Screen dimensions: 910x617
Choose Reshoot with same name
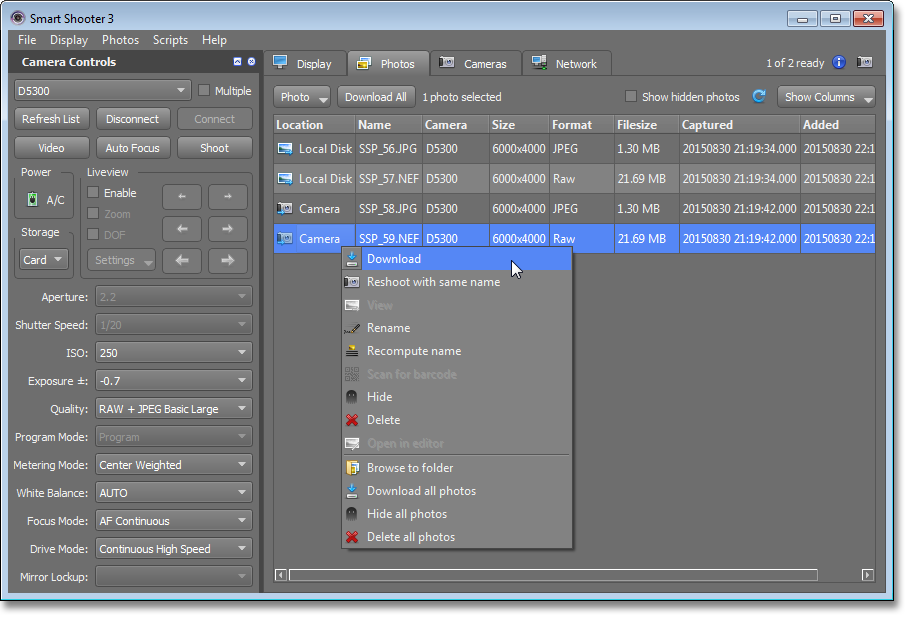click(433, 282)
